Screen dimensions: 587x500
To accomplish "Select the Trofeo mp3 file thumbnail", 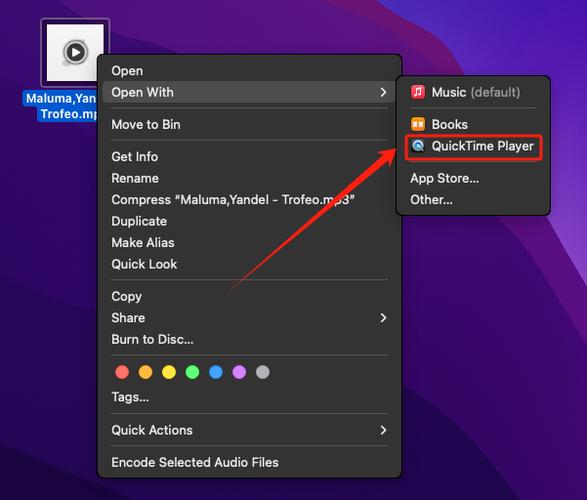I will click(x=75, y=52).
